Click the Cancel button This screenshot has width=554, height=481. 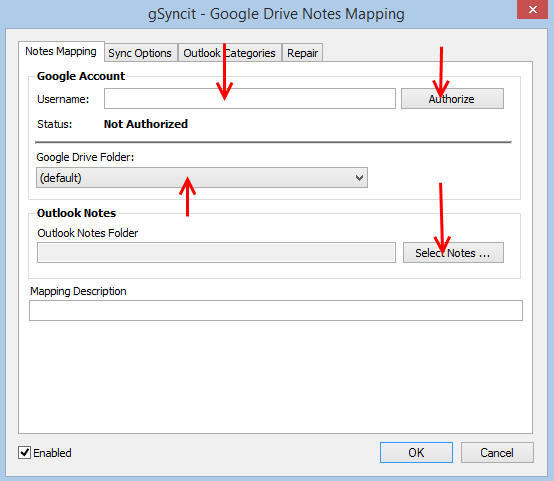click(497, 453)
